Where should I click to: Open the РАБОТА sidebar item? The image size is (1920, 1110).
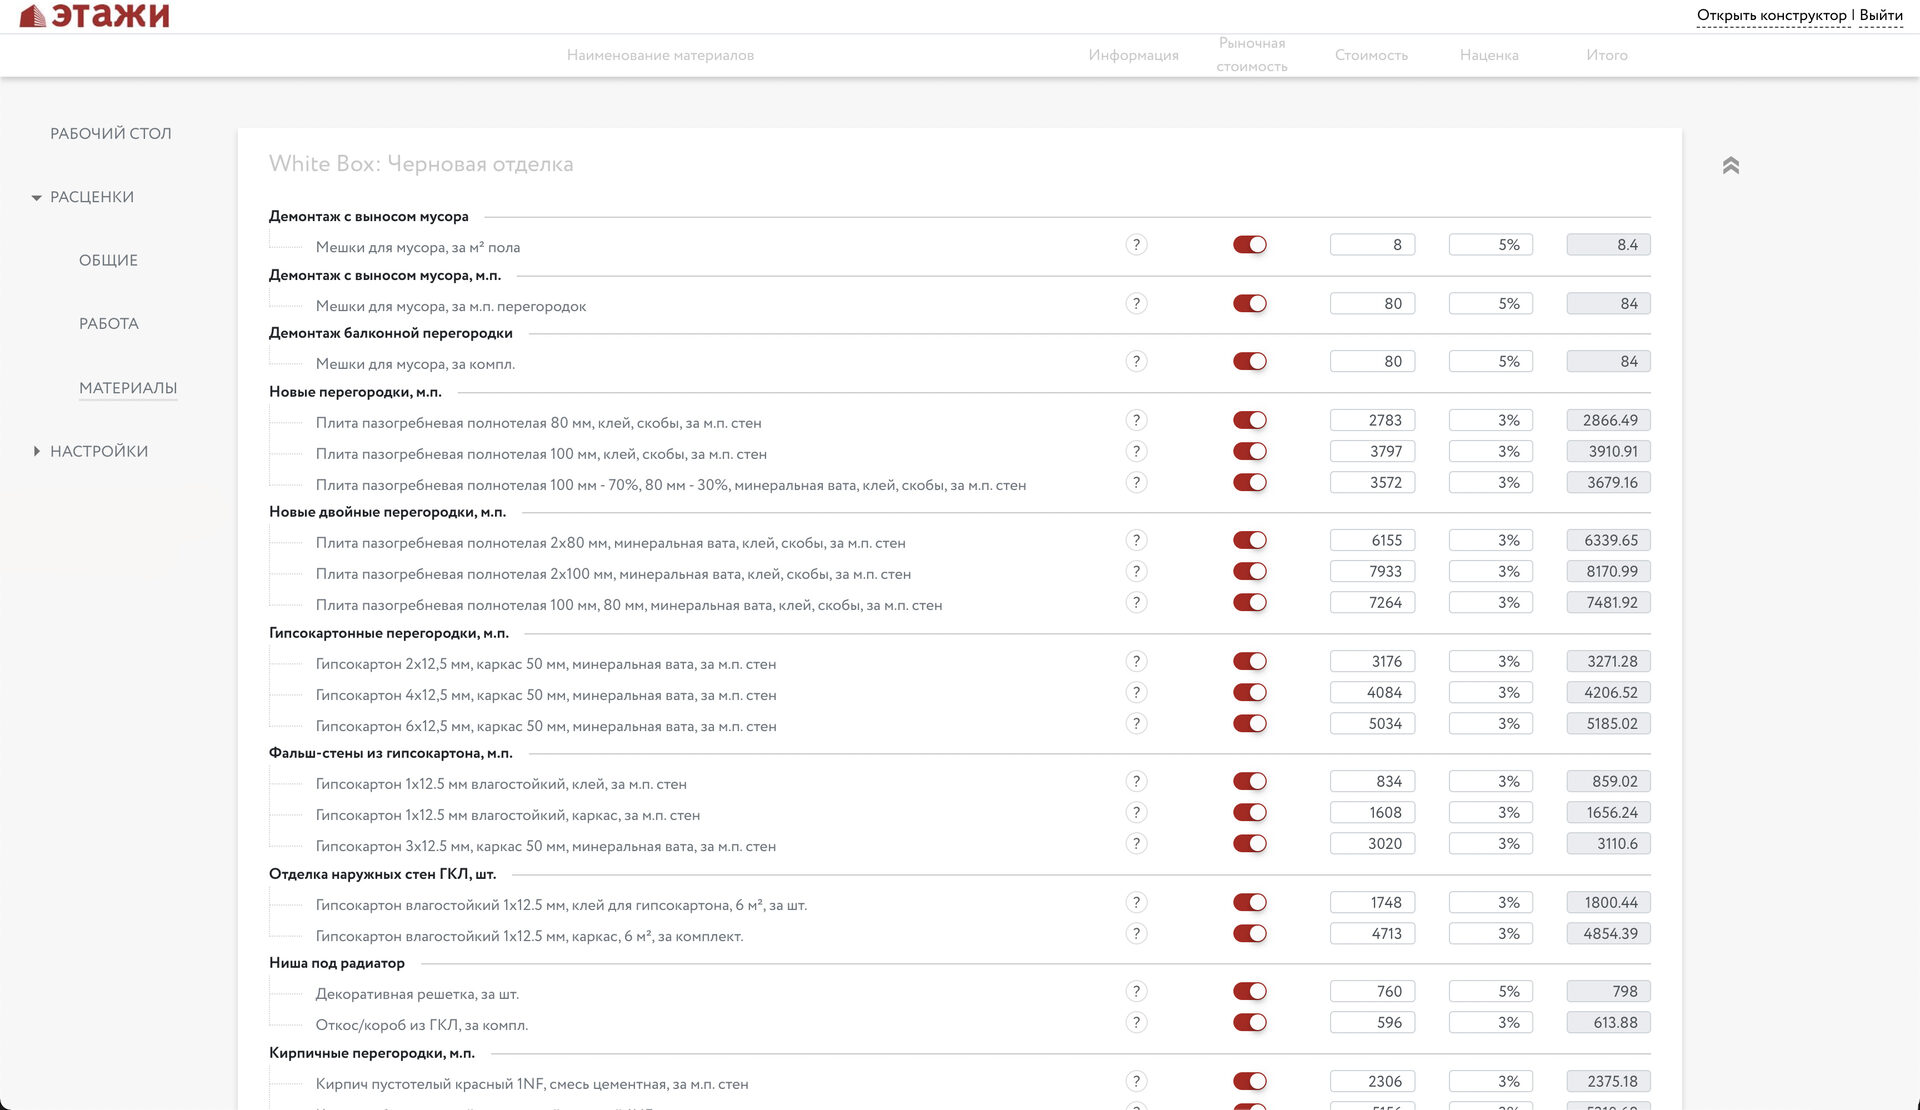click(109, 324)
